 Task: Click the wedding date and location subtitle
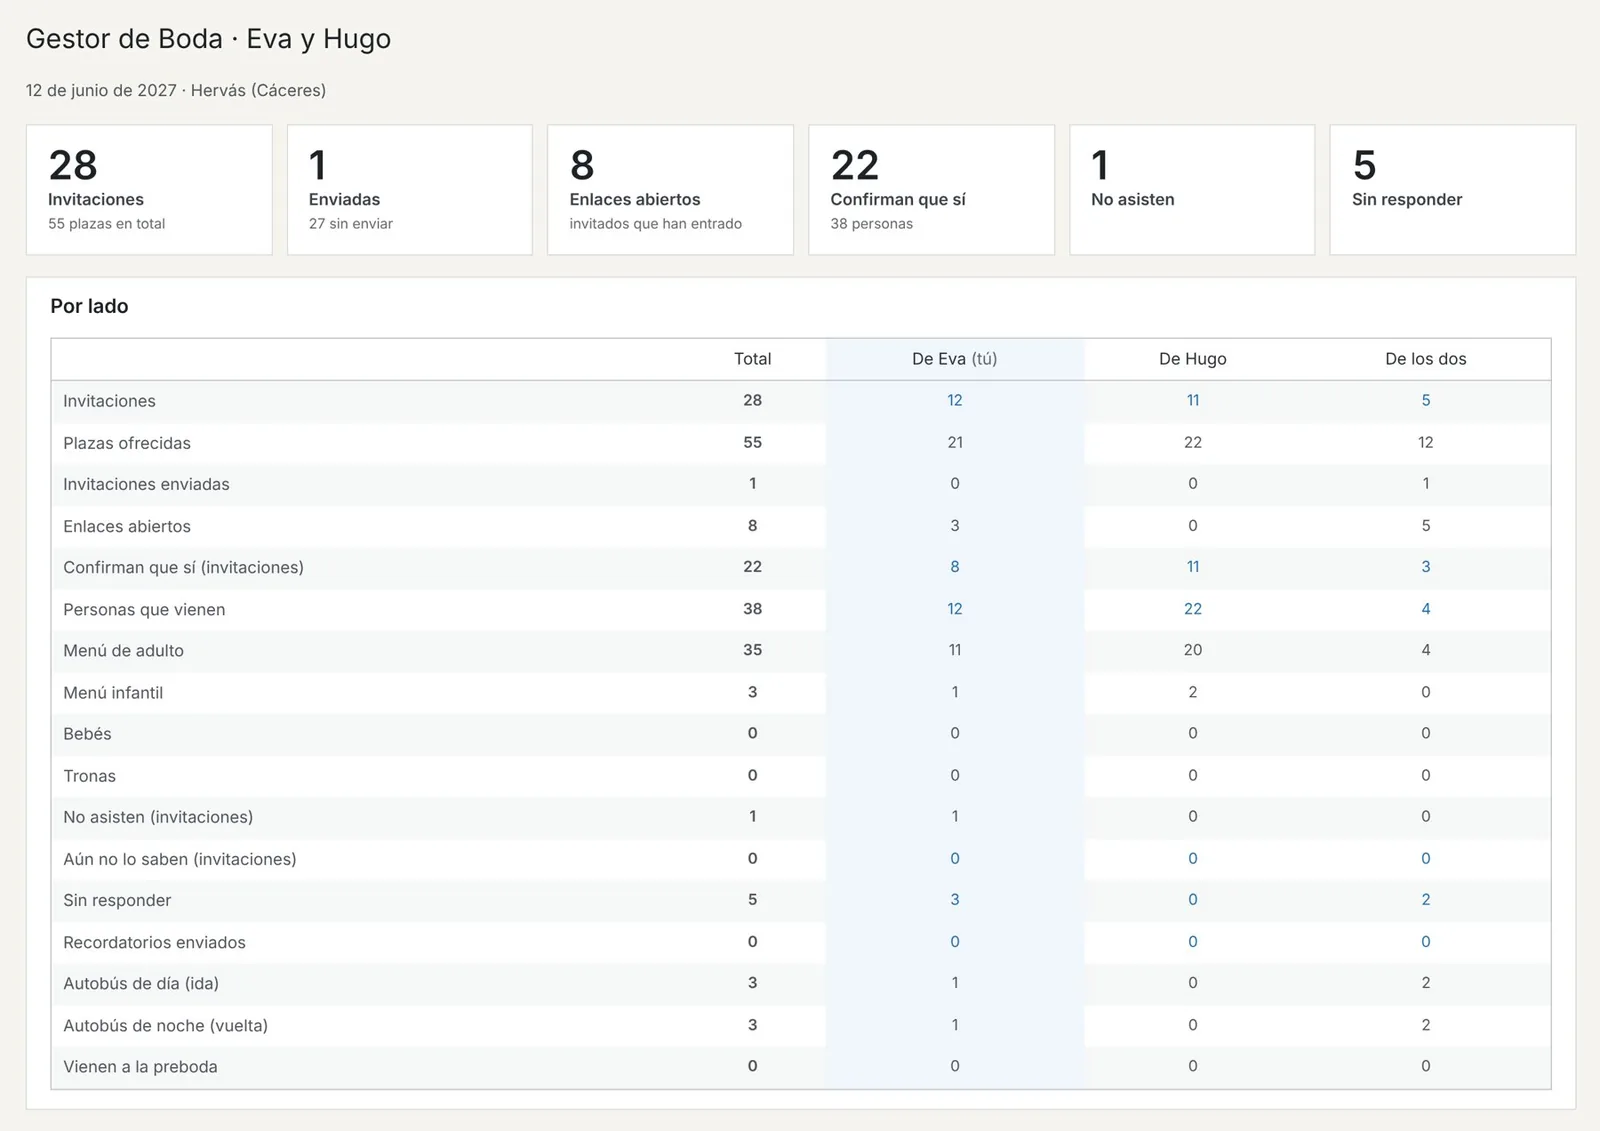point(176,90)
